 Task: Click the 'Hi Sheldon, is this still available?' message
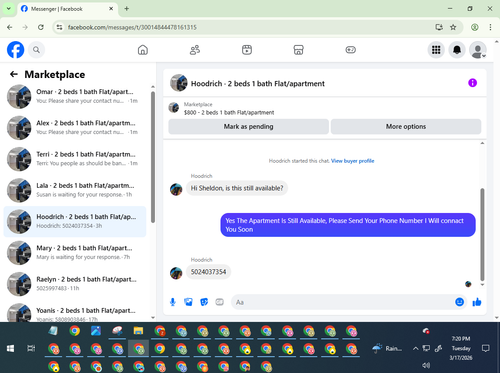237,188
